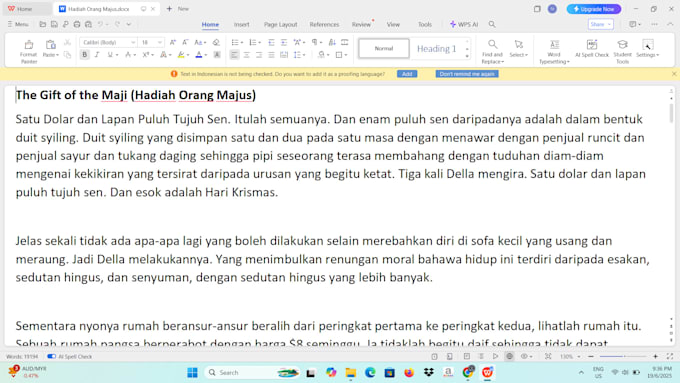Click the full screen icon in status bar

point(670,357)
